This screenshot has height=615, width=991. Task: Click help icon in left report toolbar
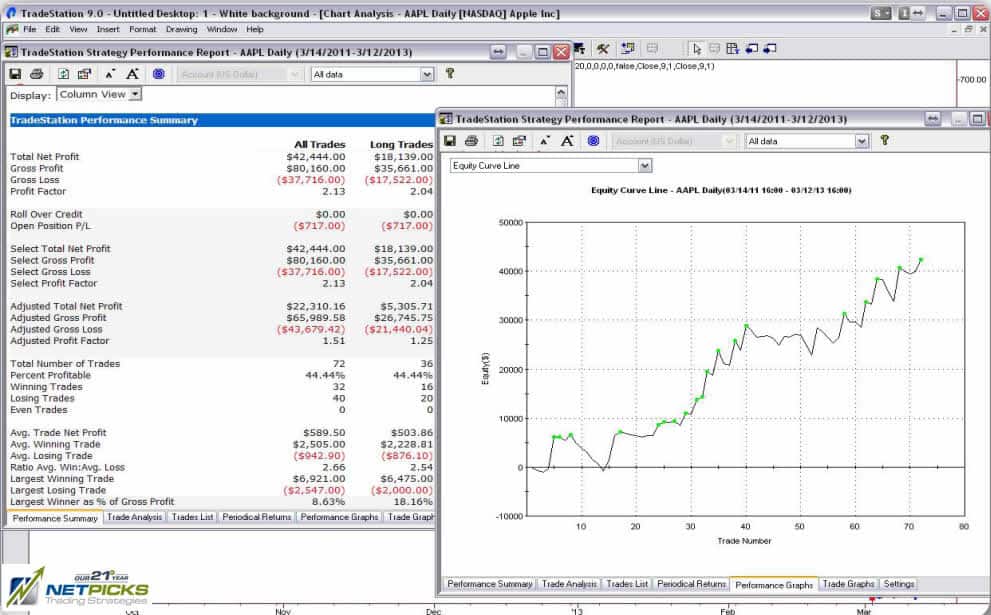point(450,73)
